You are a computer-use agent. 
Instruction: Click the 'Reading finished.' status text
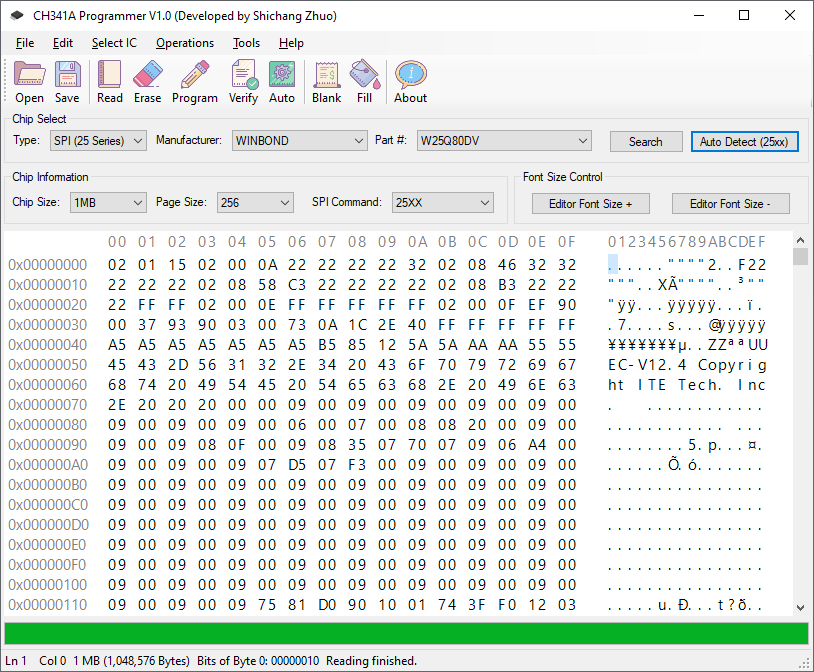tap(371, 661)
